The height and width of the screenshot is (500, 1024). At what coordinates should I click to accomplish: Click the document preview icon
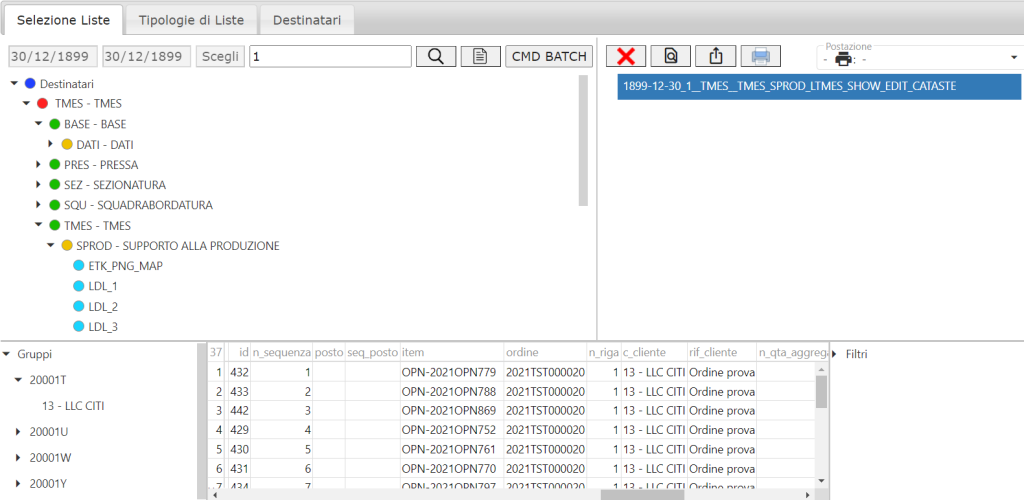pyautogui.click(x=670, y=56)
